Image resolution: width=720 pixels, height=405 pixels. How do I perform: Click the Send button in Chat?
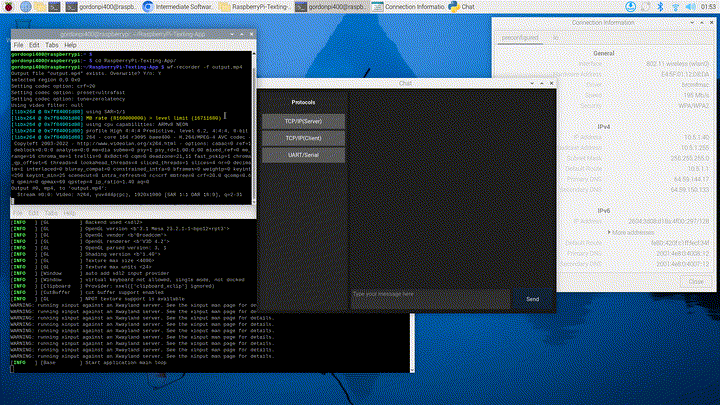coord(533,299)
